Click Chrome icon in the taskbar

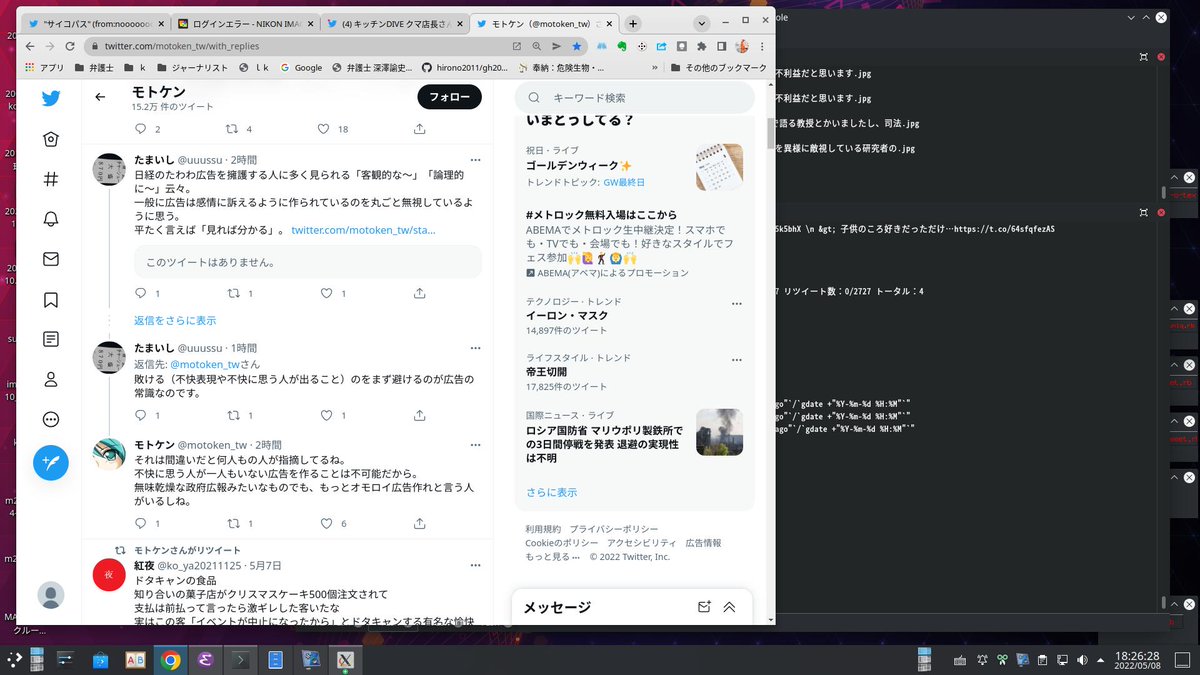170,660
